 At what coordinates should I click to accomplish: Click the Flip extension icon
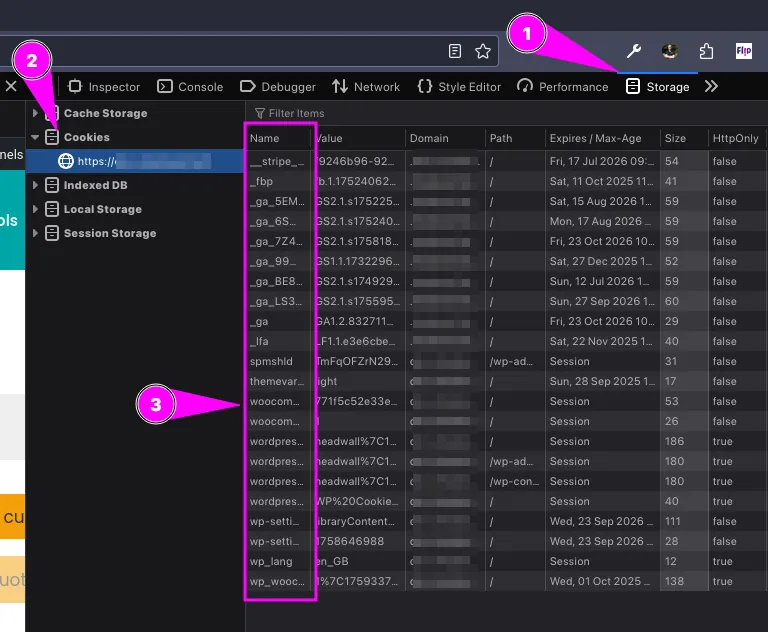click(743, 51)
